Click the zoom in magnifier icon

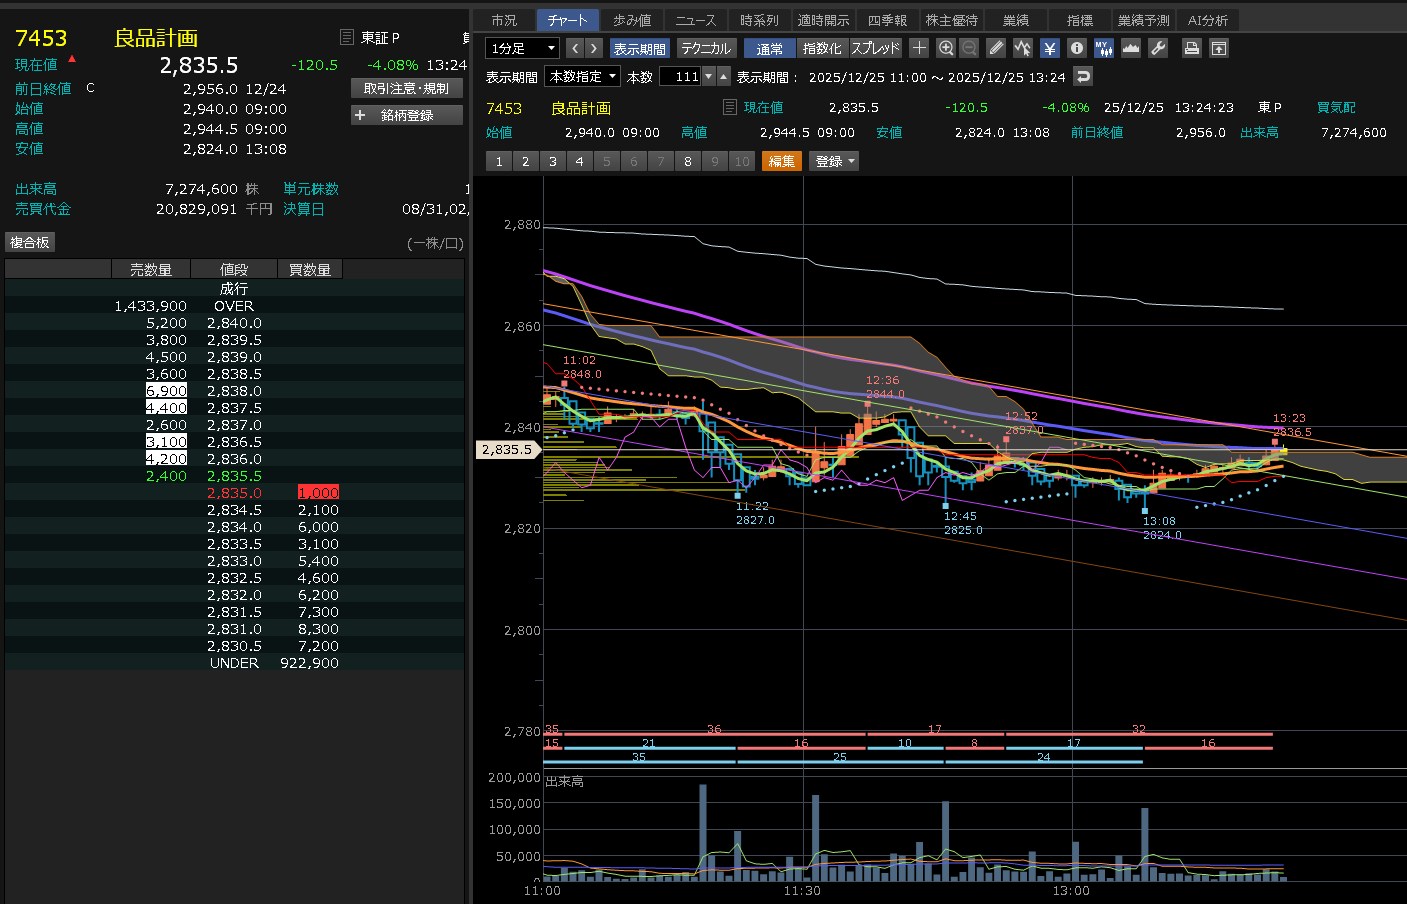[946, 48]
